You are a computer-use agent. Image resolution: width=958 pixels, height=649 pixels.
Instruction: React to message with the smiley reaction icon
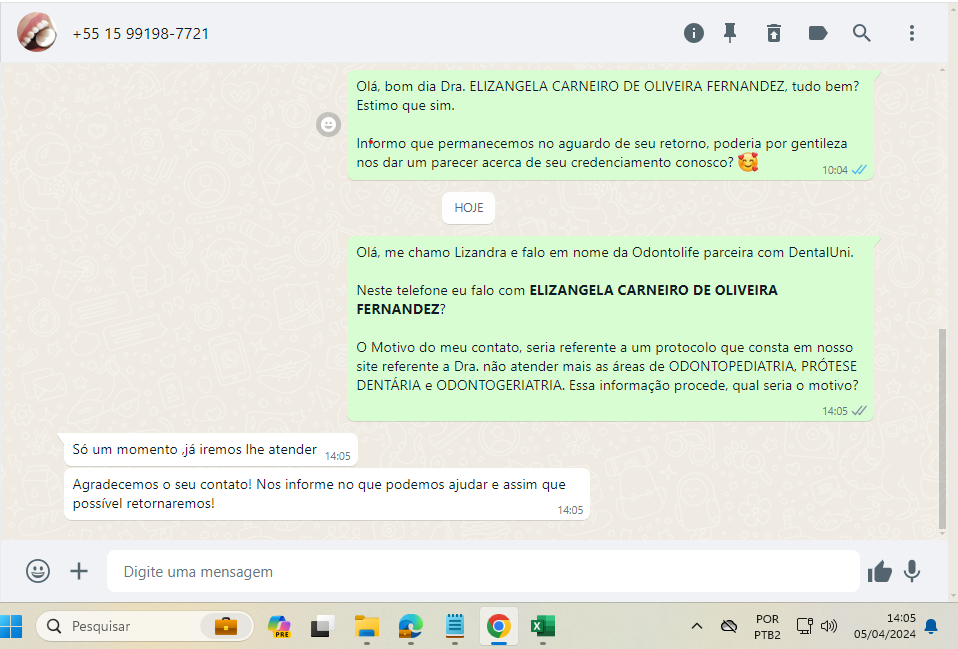[328, 125]
